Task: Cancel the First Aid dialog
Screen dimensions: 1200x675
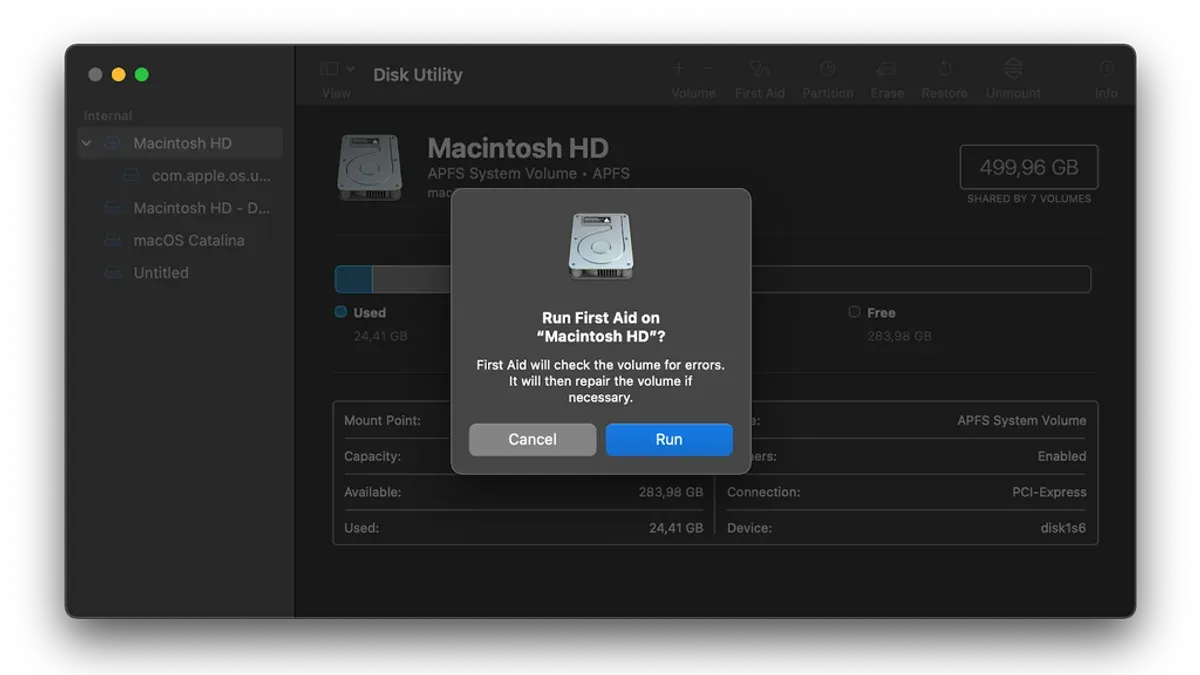Action: point(532,439)
